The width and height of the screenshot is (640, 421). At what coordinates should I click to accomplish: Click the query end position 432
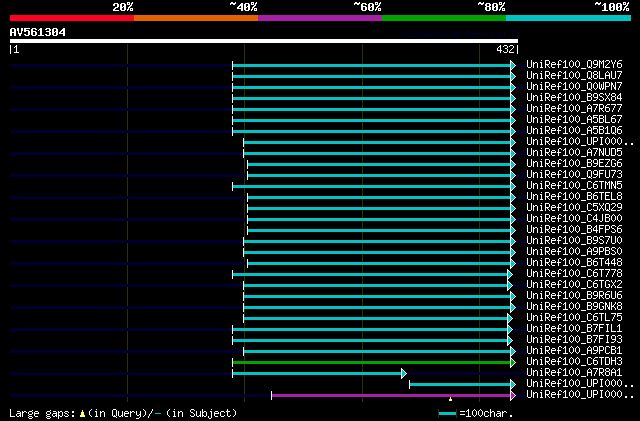[505, 49]
